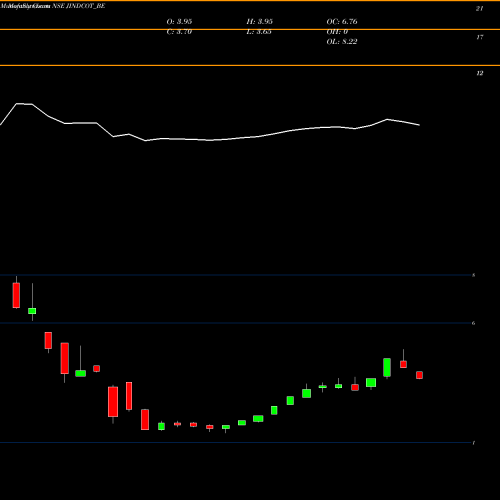
Task: Click the final red candlestick on chart
Action: pyautogui.click(x=419, y=375)
